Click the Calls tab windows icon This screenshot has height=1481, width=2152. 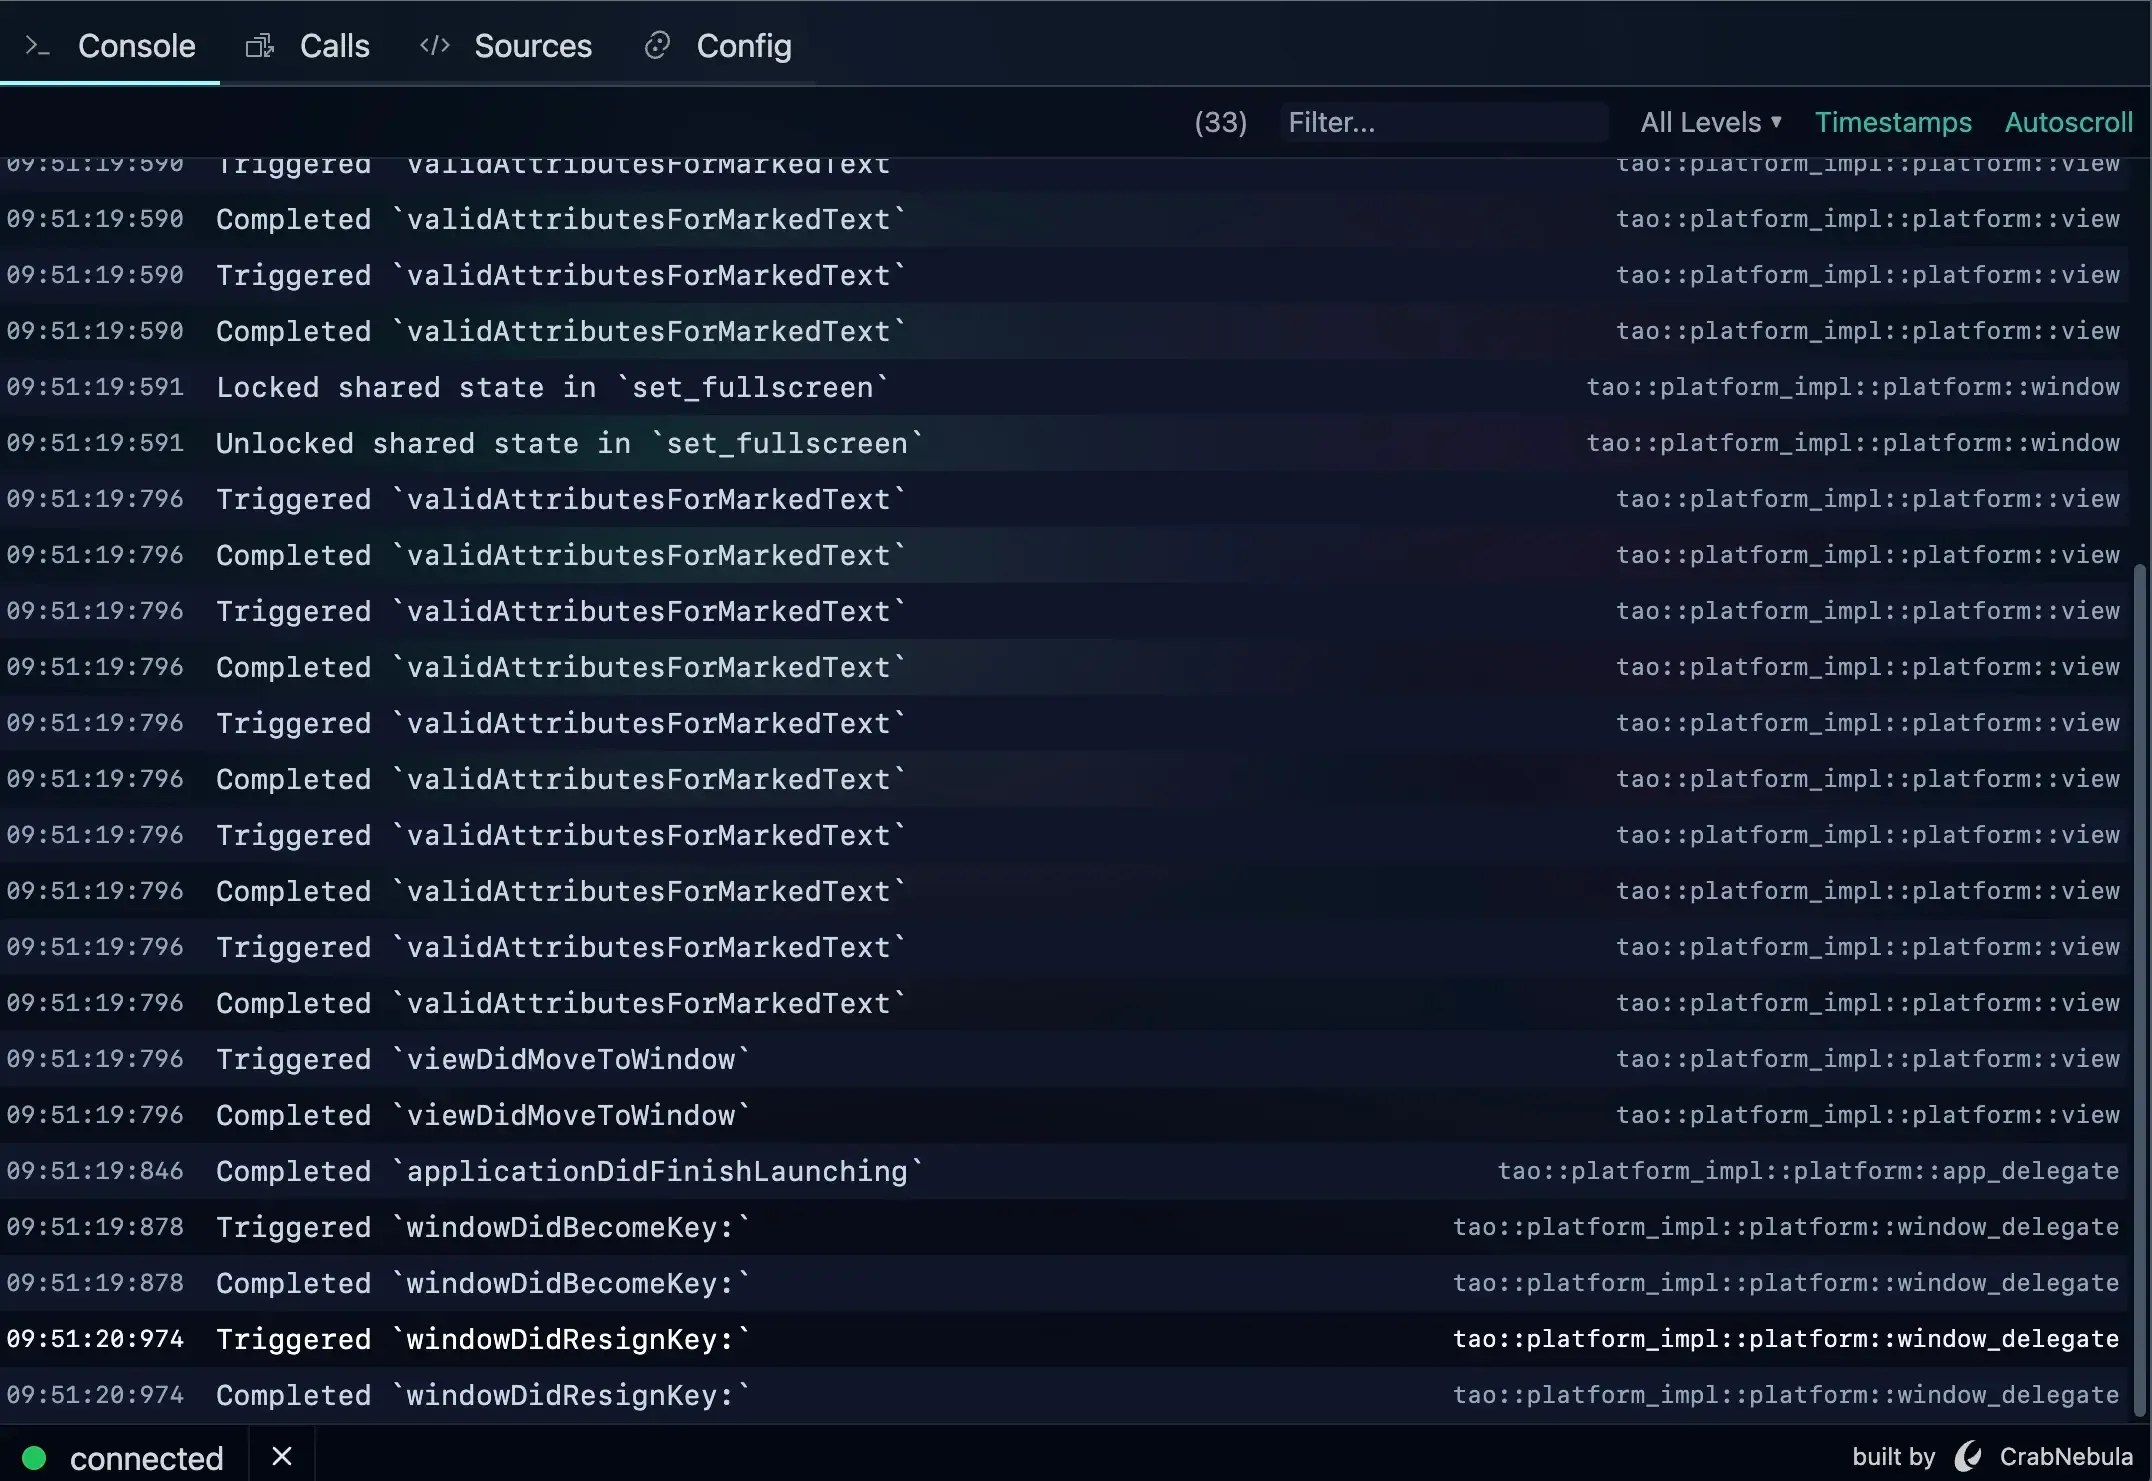pos(259,46)
